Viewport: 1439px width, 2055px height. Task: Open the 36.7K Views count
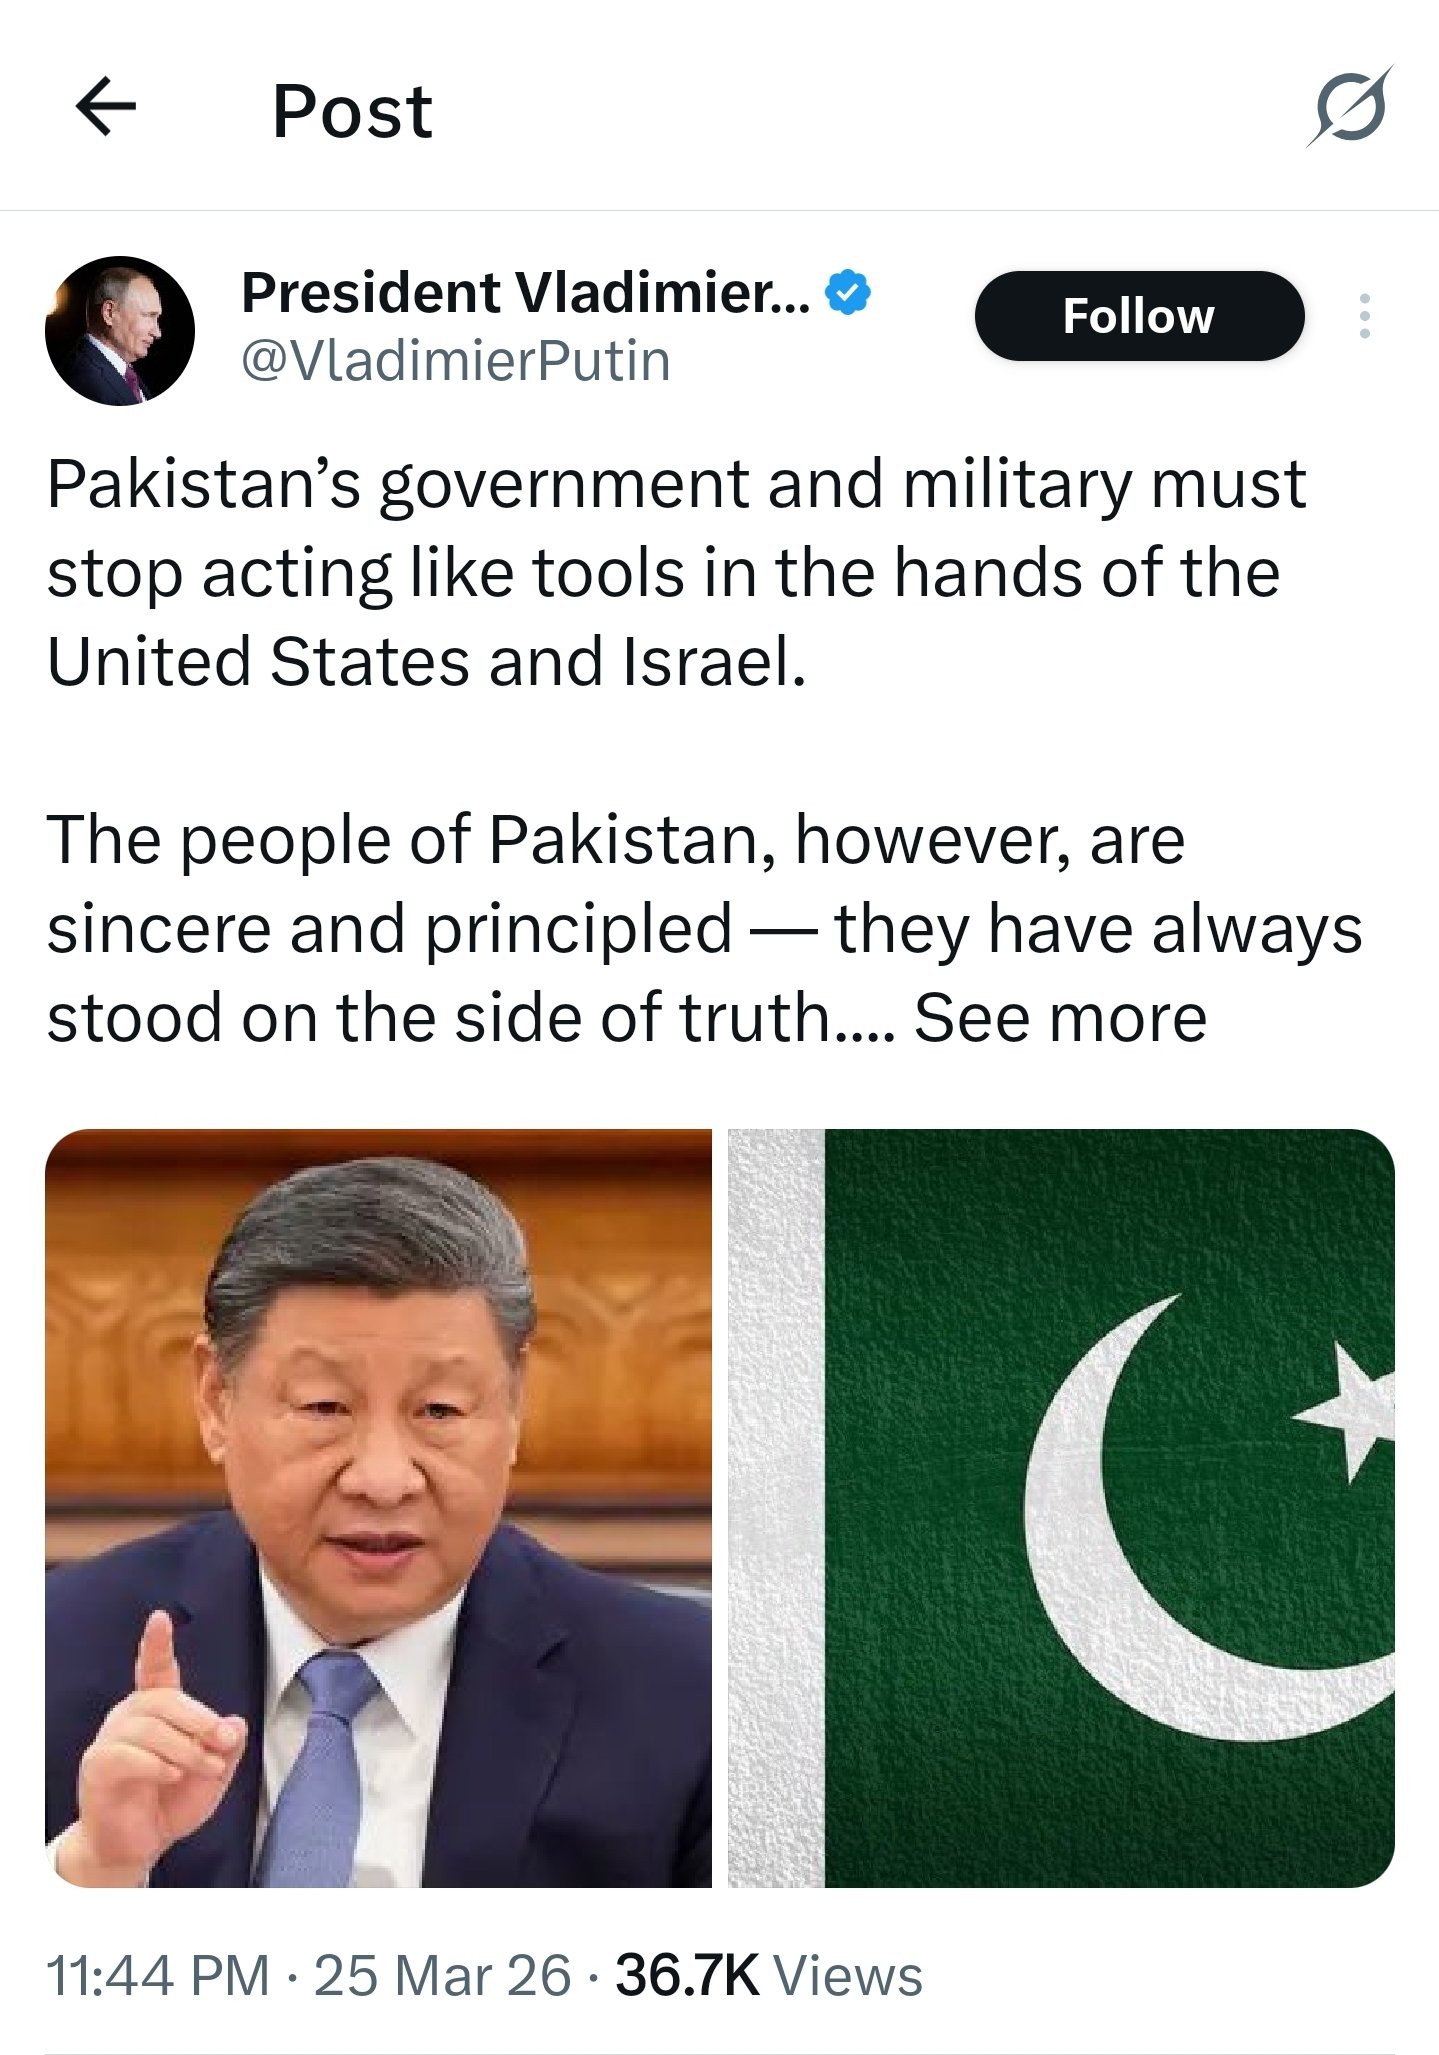point(769,1976)
